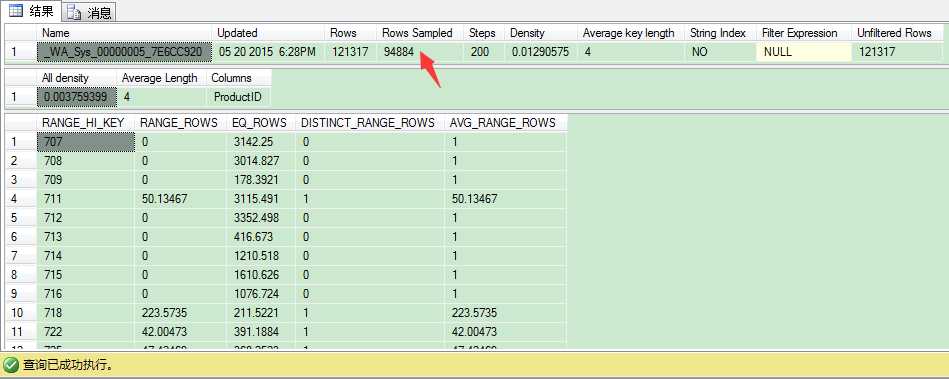The height and width of the screenshot is (379, 949).
Task: Select the Filter Expression column header
Action: point(804,33)
